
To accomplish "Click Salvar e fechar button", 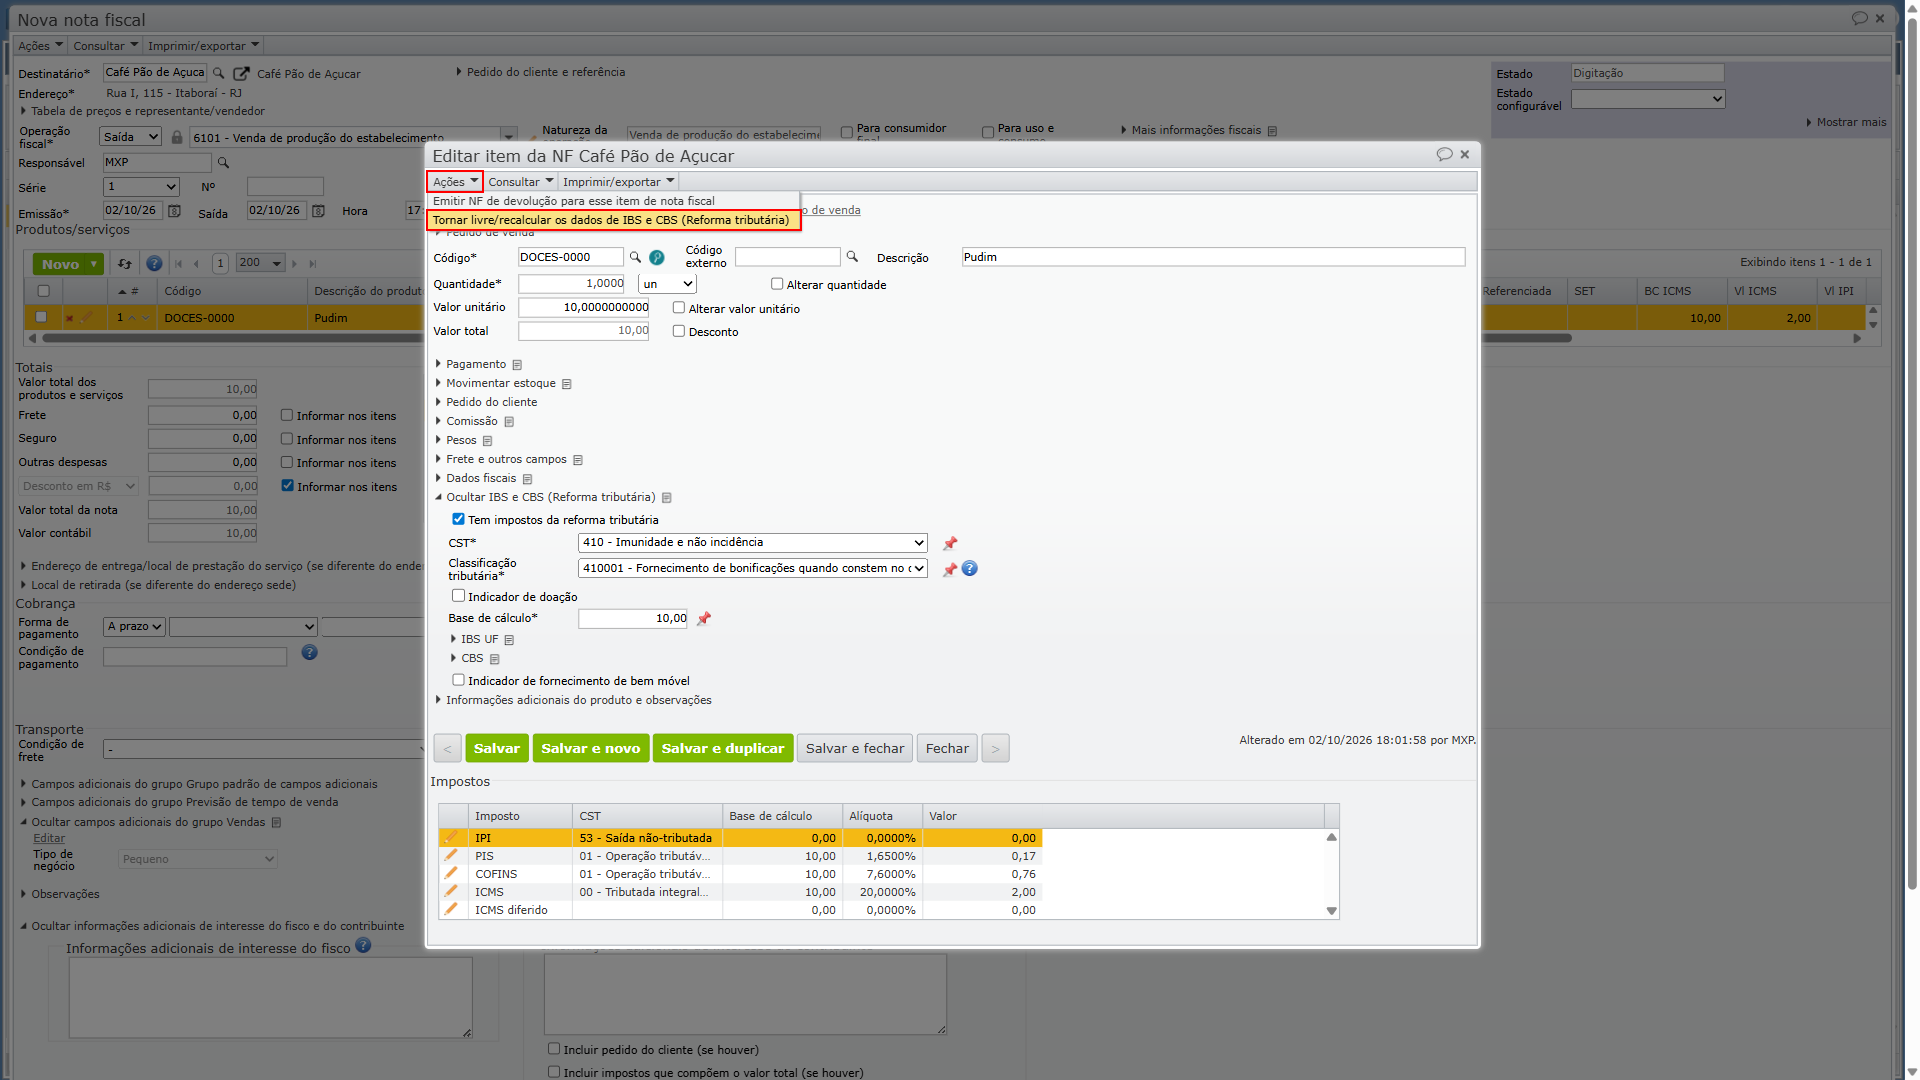I will click(855, 749).
